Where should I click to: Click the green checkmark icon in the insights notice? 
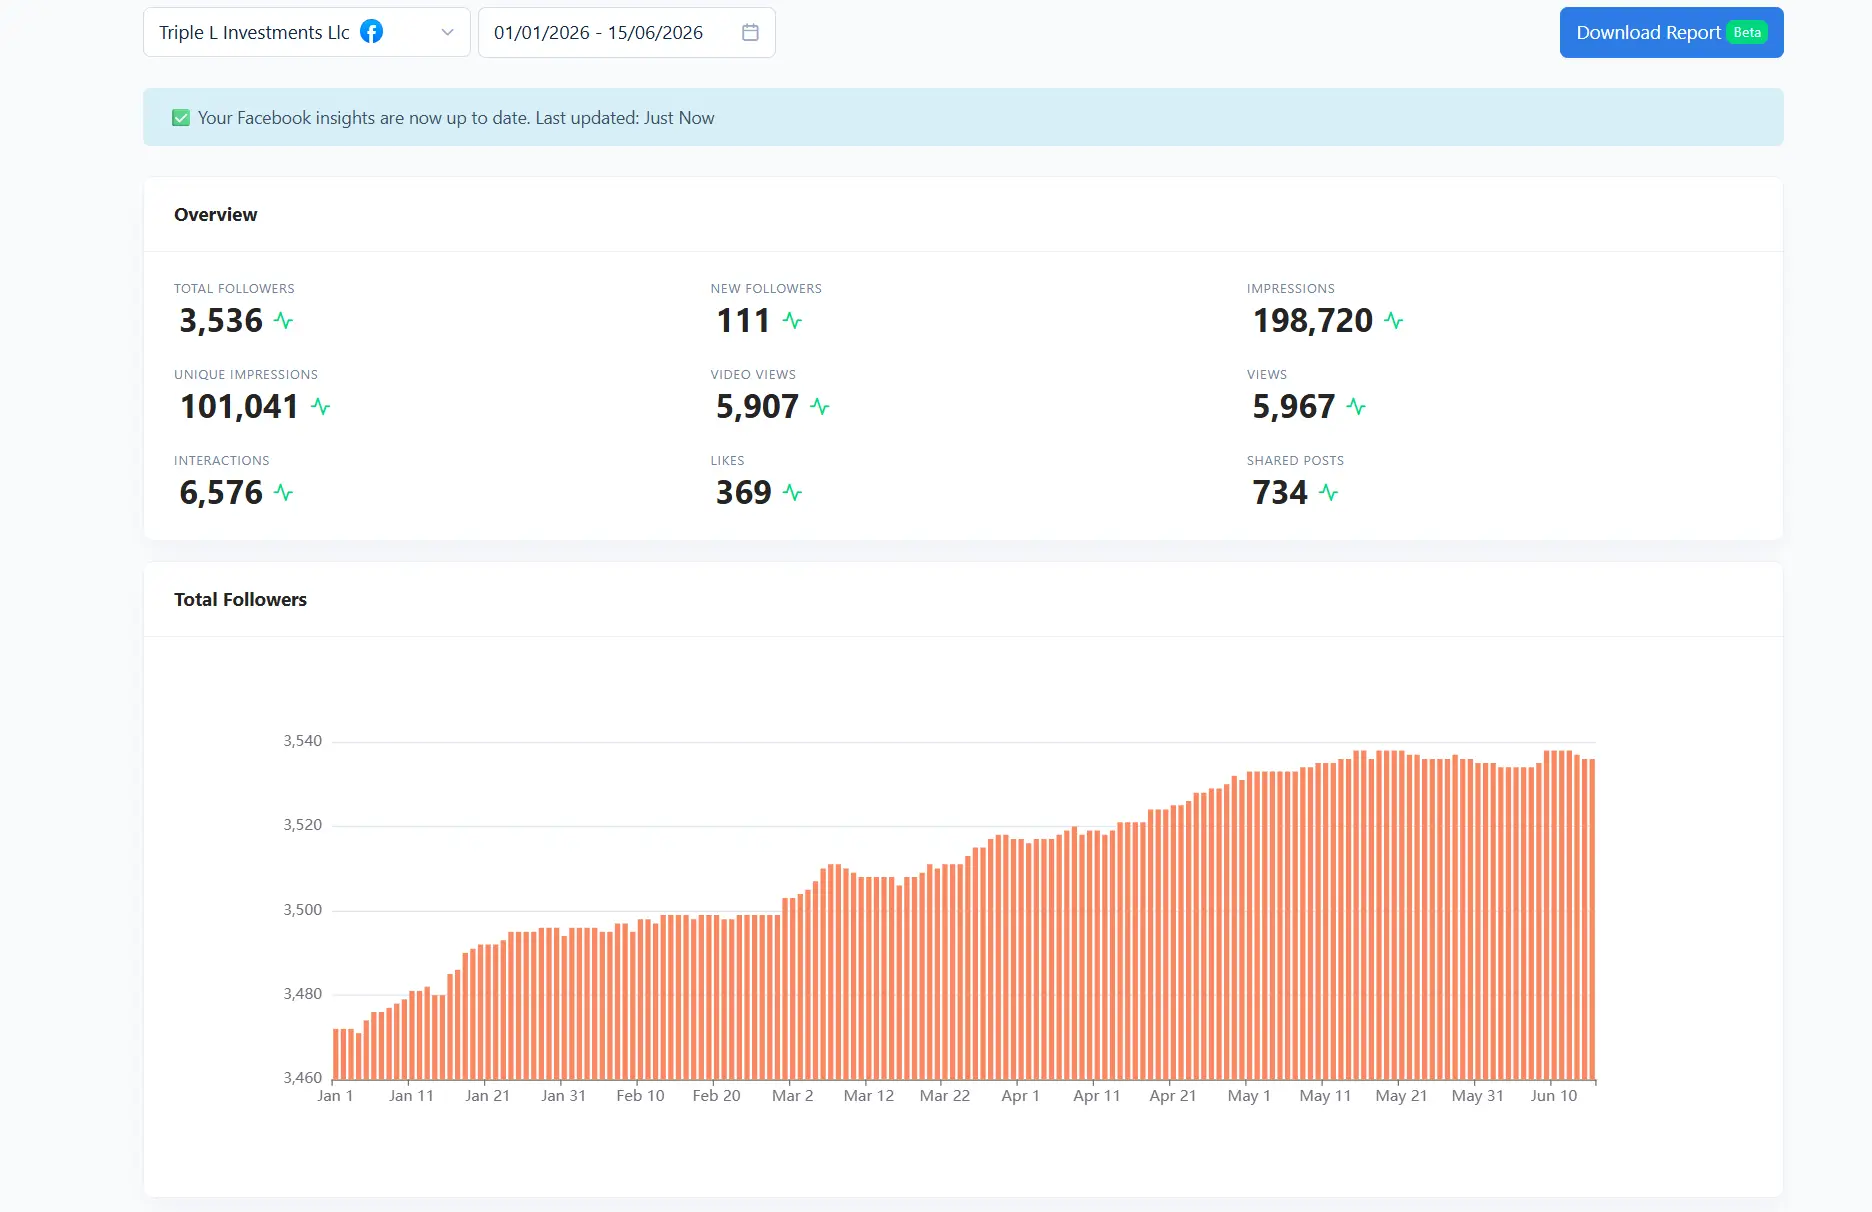tap(181, 118)
